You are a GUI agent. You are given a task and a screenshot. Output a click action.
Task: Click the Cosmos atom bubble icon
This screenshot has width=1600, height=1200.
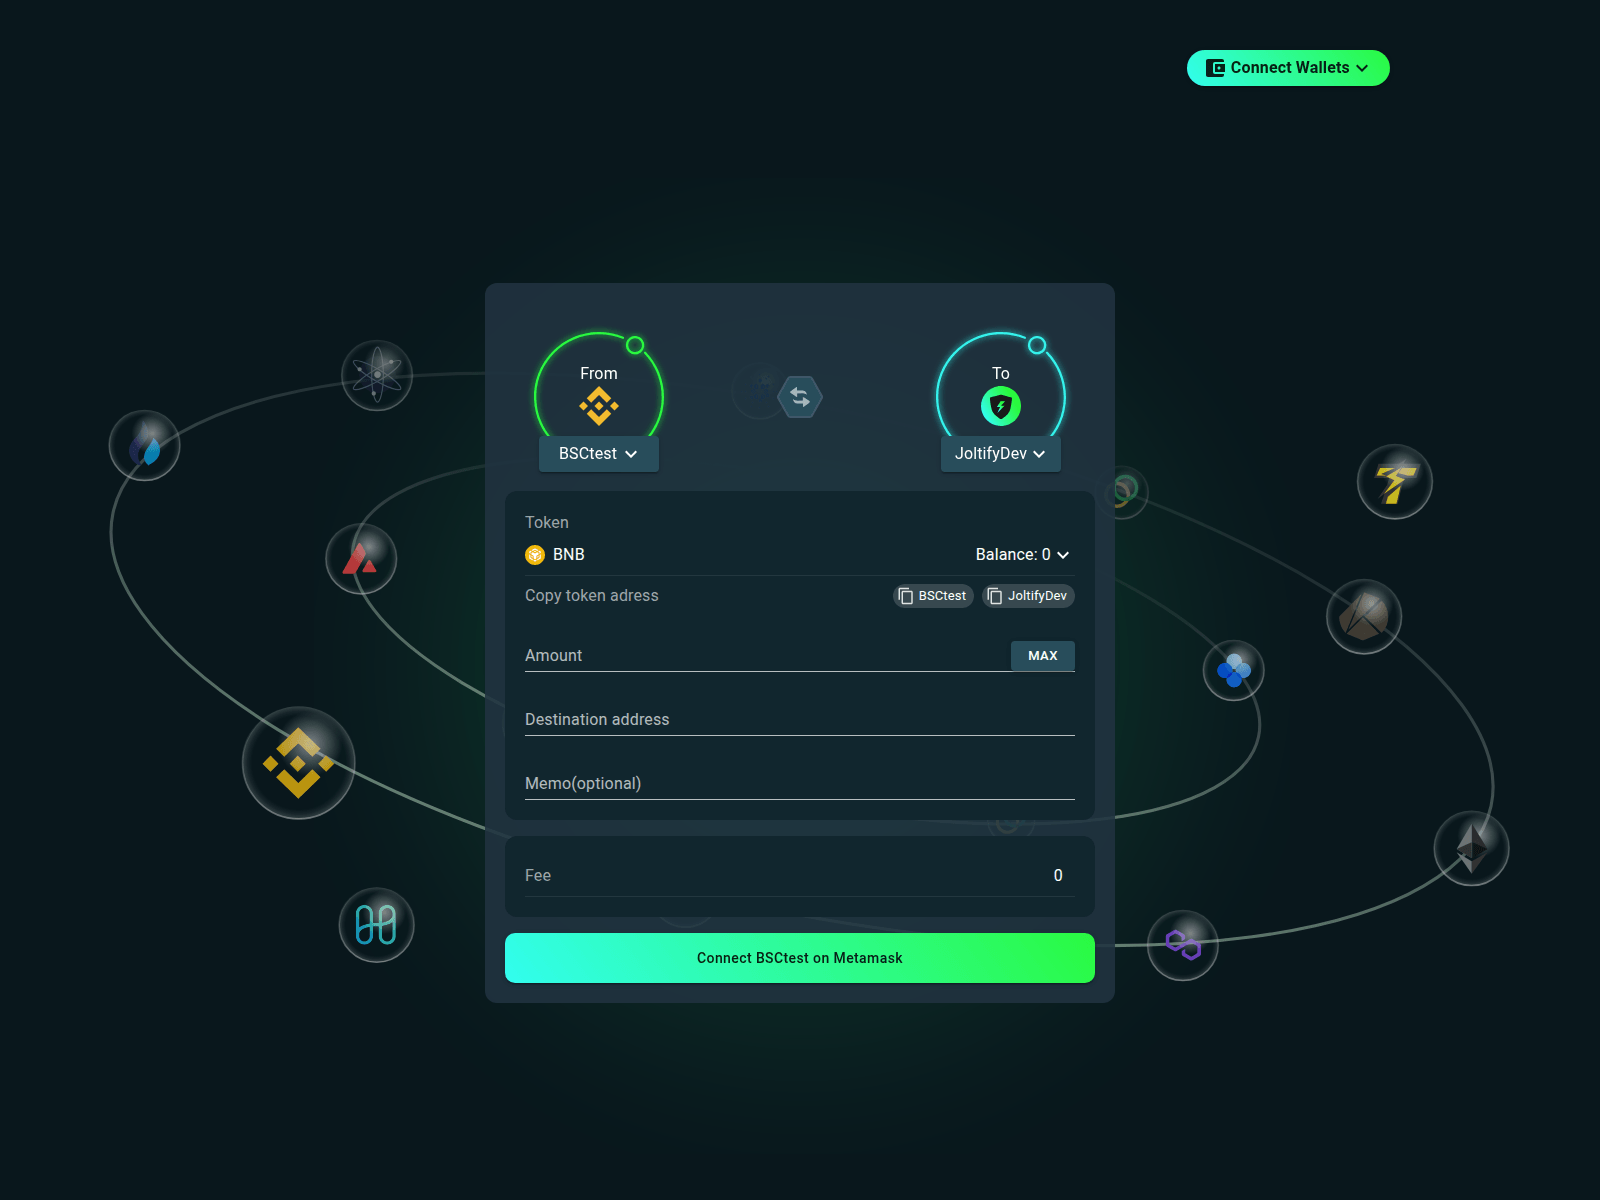[x=377, y=375]
